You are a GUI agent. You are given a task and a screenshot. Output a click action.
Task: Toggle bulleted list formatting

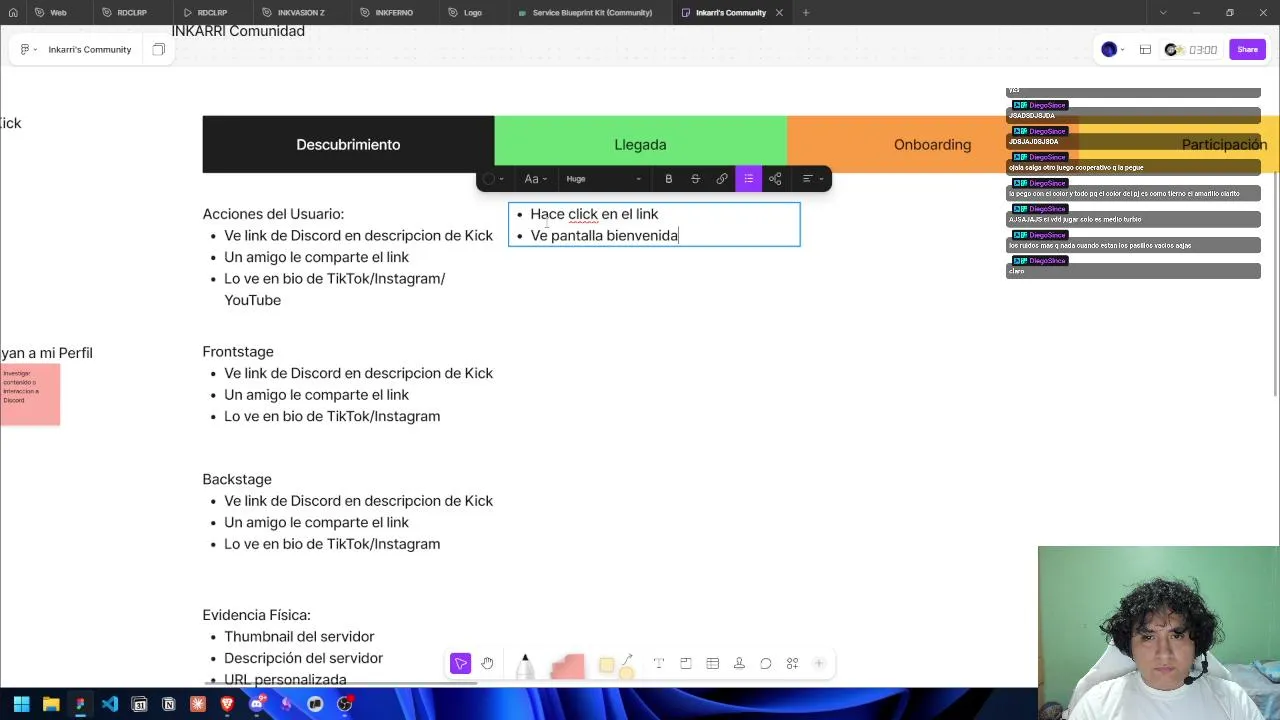(748, 179)
